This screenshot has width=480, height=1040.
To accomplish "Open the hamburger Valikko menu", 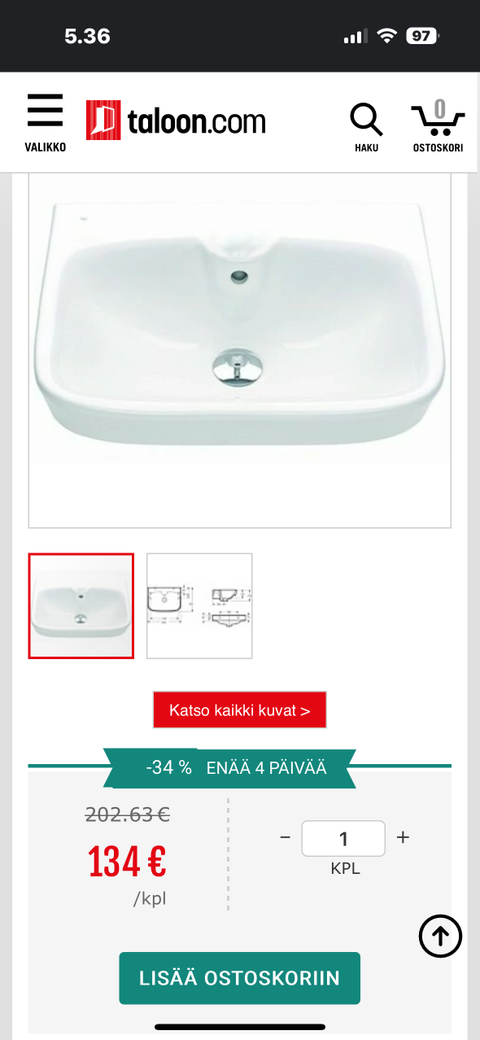I will coord(45,123).
